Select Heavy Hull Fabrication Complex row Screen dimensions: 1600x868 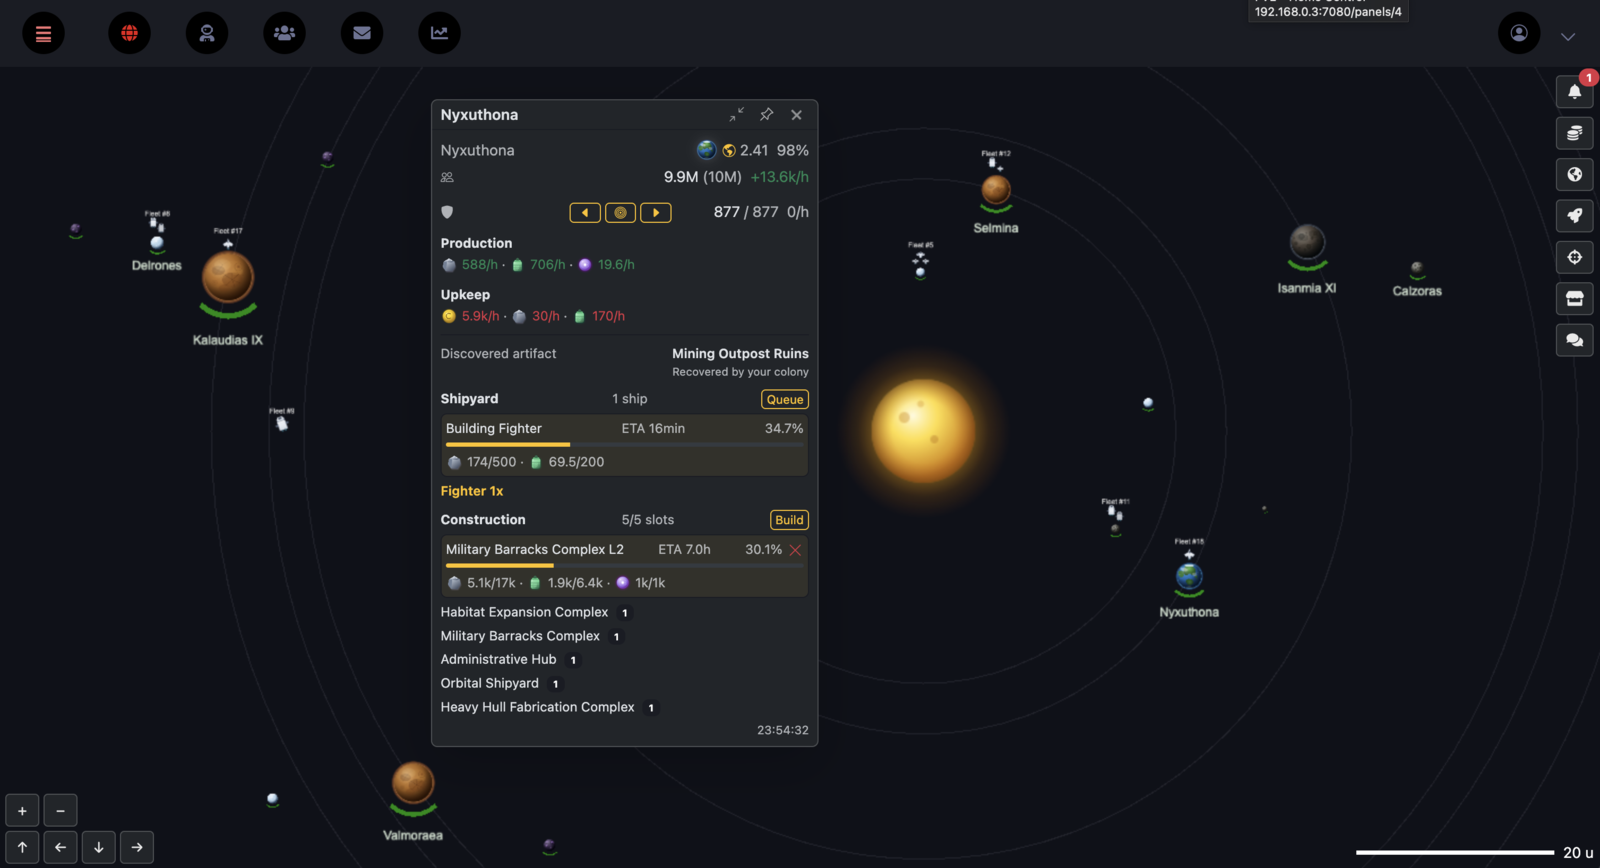549,707
